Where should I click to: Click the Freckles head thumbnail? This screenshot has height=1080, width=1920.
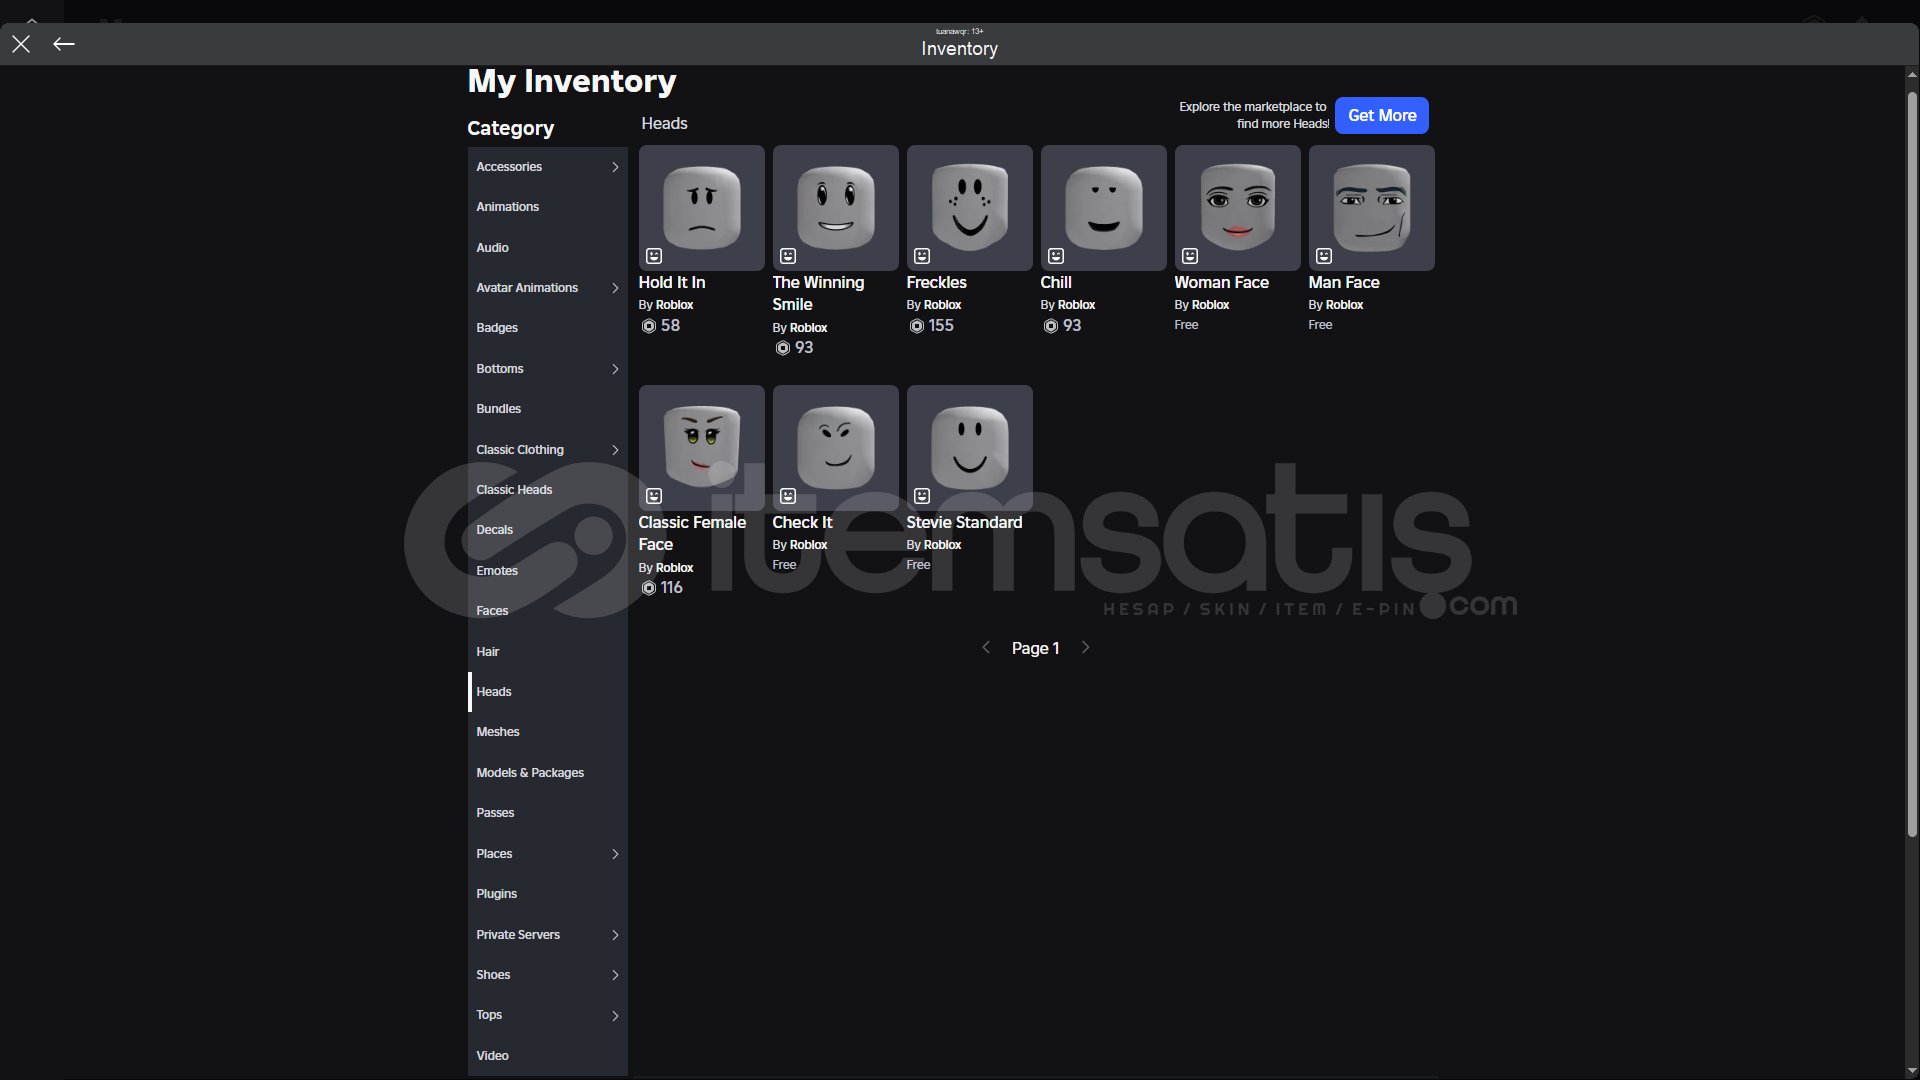(x=970, y=208)
